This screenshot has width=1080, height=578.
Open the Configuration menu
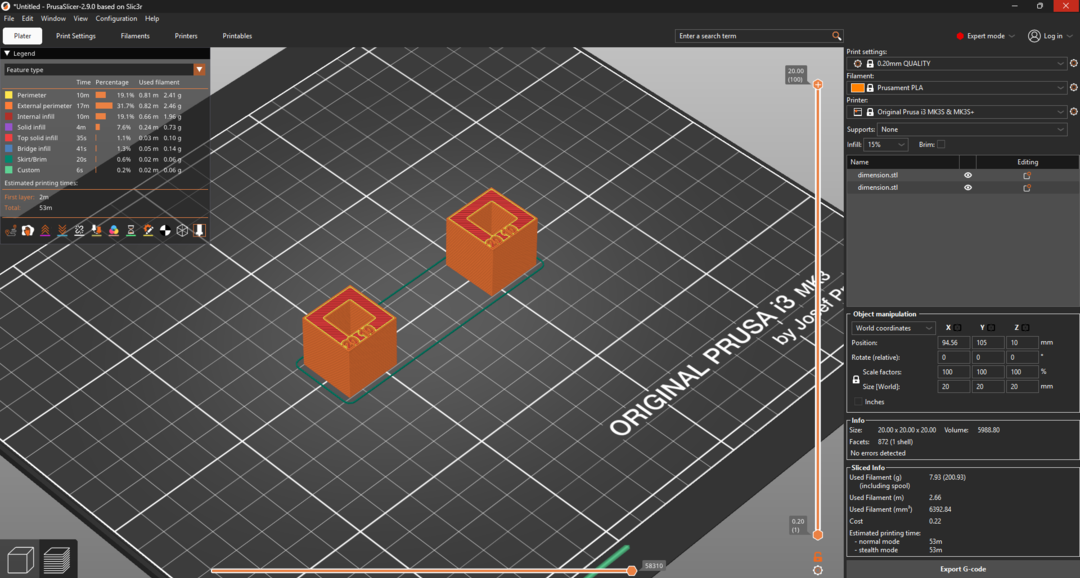pyautogui.click(x=116, y=19)
